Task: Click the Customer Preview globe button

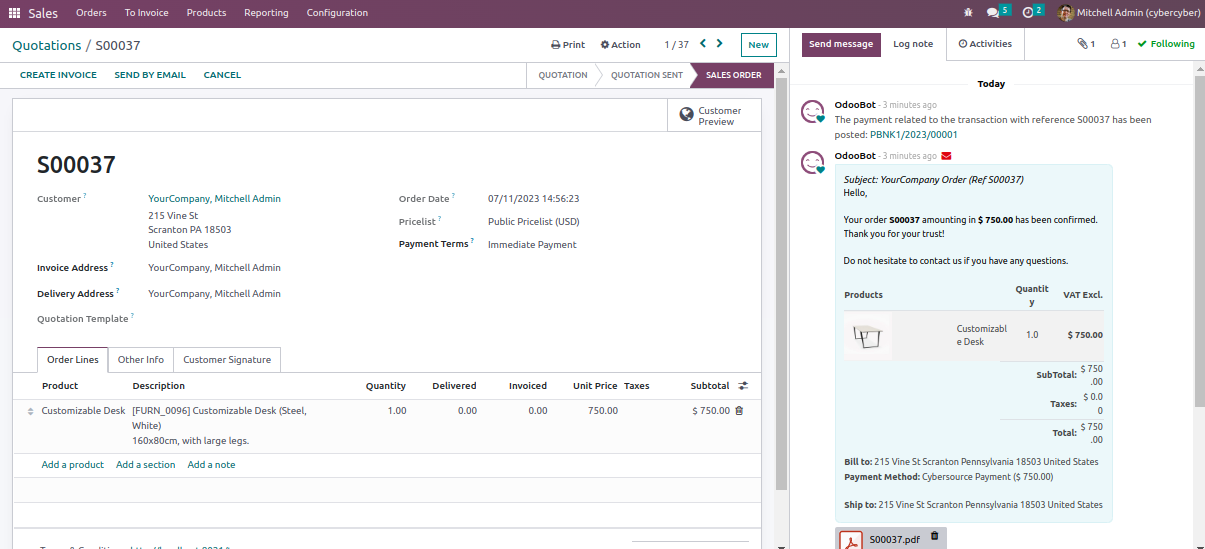Action: pyautogui.click(x=714, y=116)
